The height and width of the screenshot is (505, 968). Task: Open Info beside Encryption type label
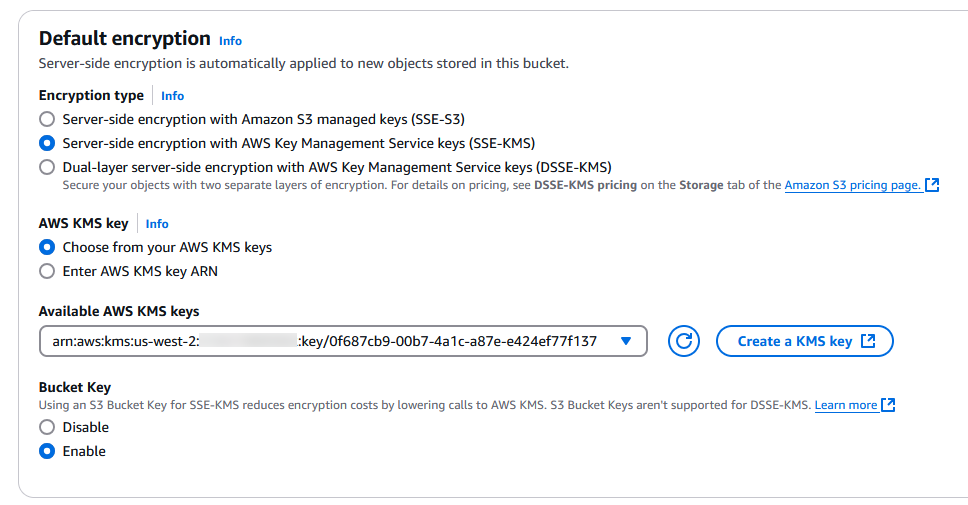coord(172,96)
